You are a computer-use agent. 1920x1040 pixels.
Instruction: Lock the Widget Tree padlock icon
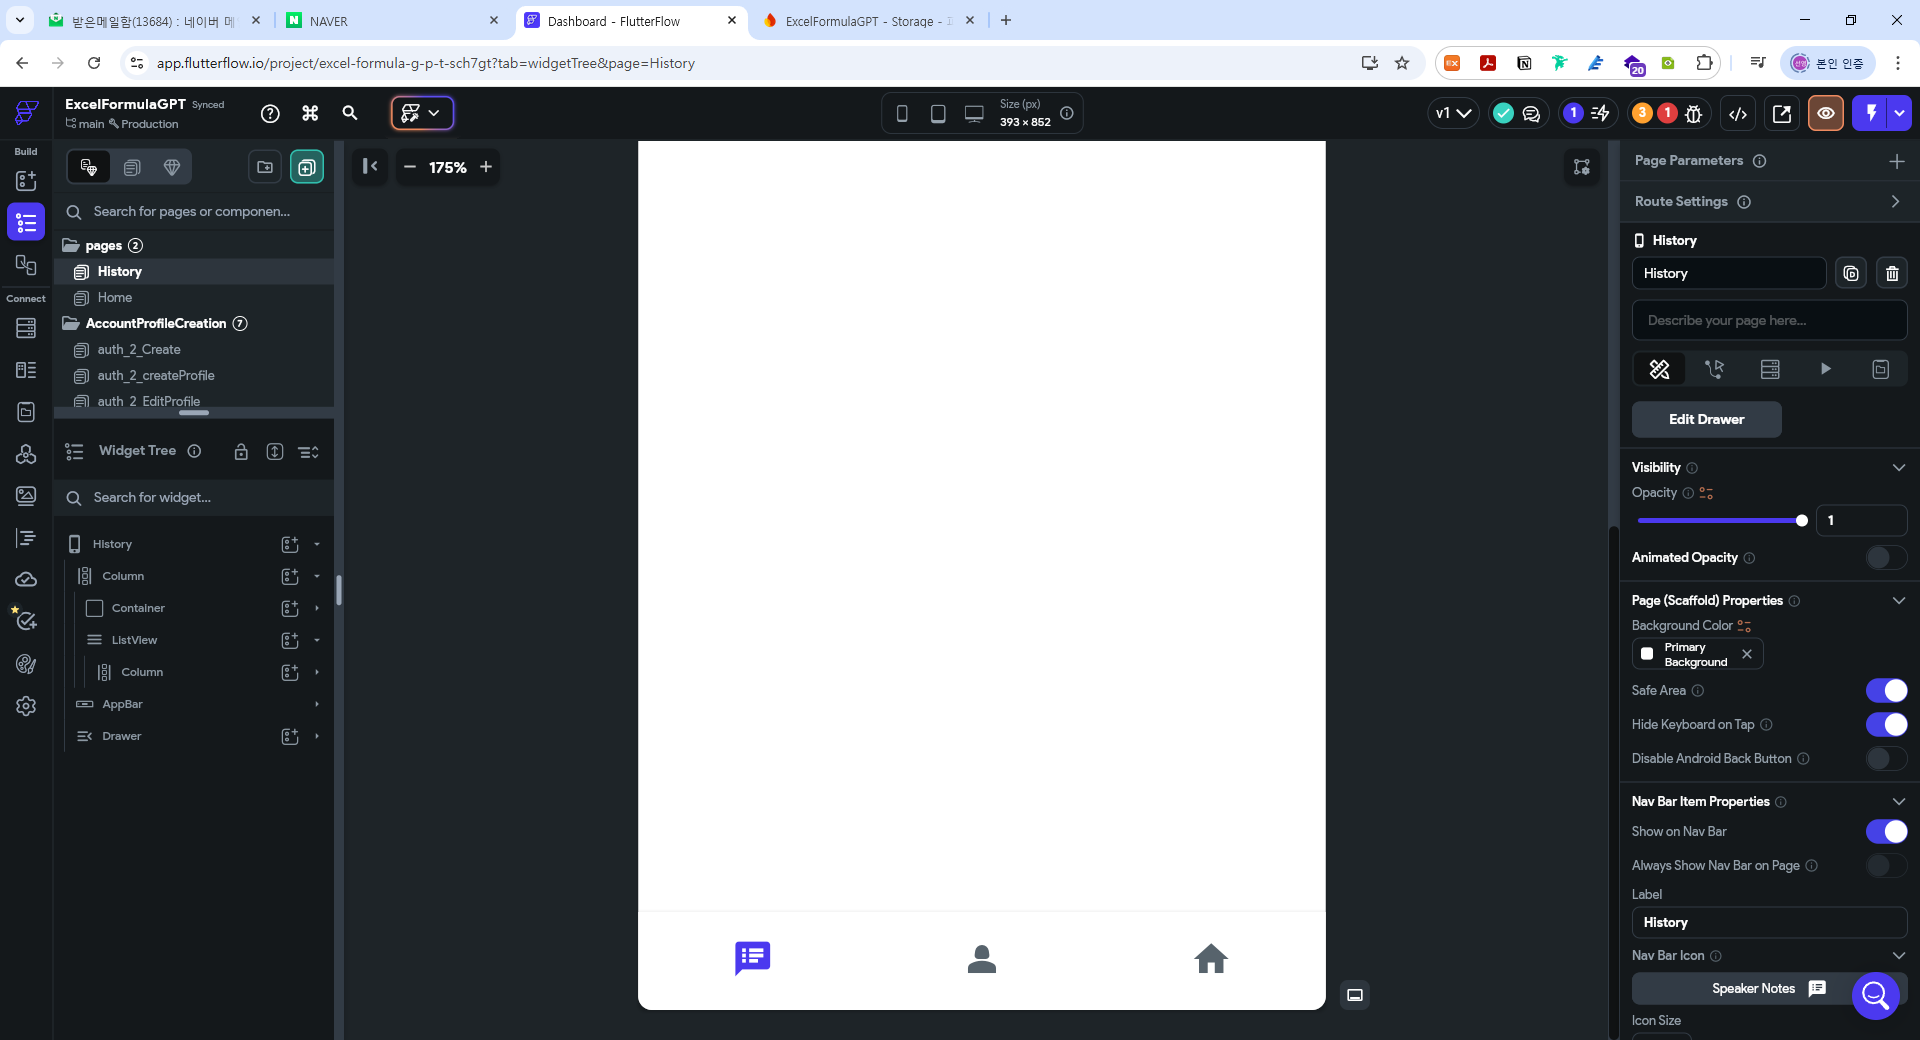(x=241, y=452)
